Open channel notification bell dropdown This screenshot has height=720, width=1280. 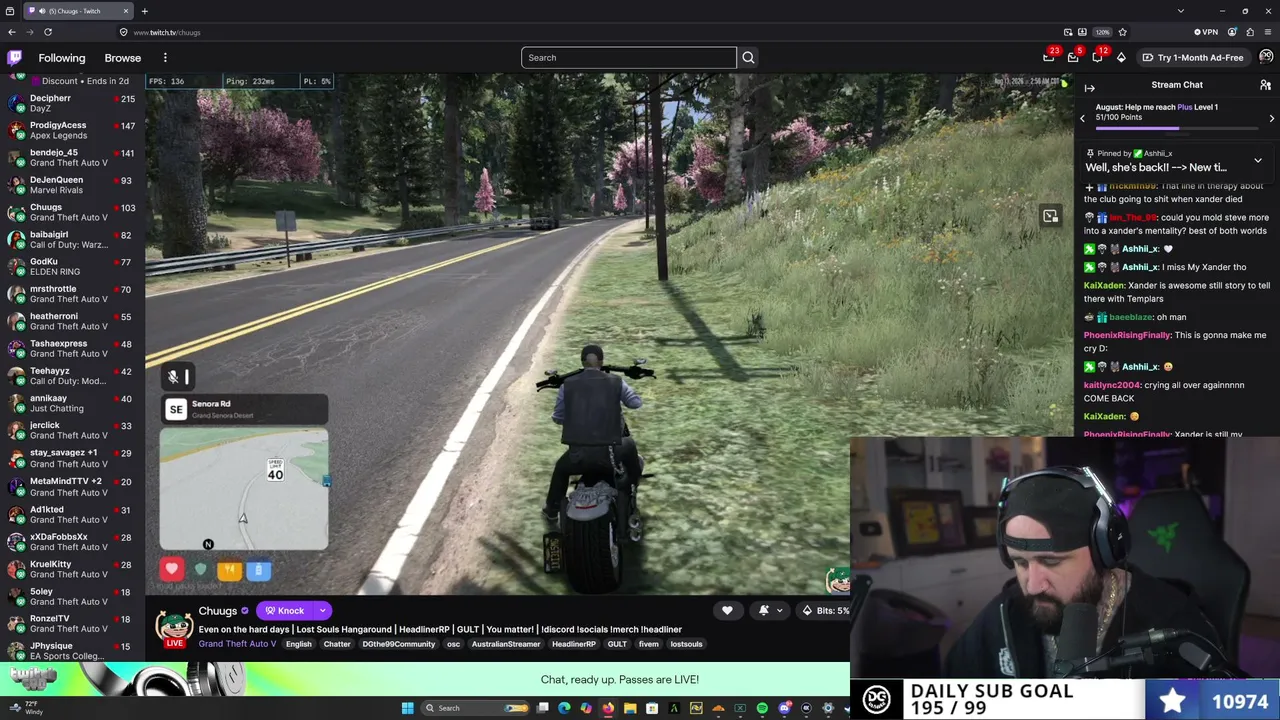[768, 611]
